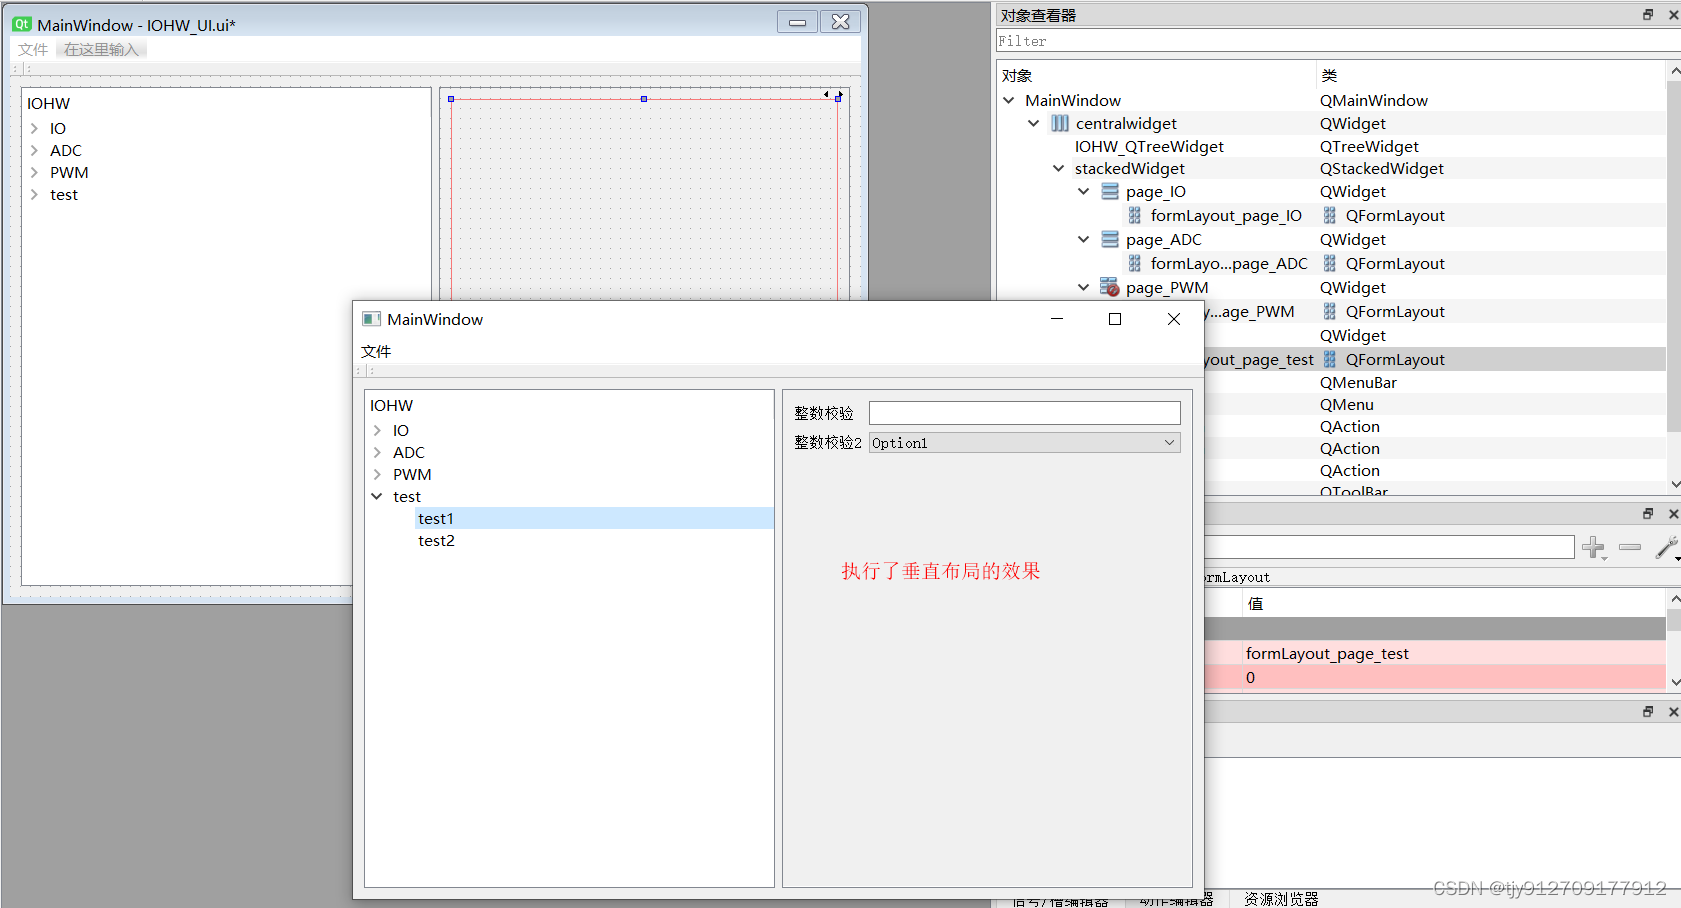Viewport: 1681px width, 908px height.
Task: Expand the PWM item in the preview window tree
Action: pyautogui.click(x=377, y=474)
